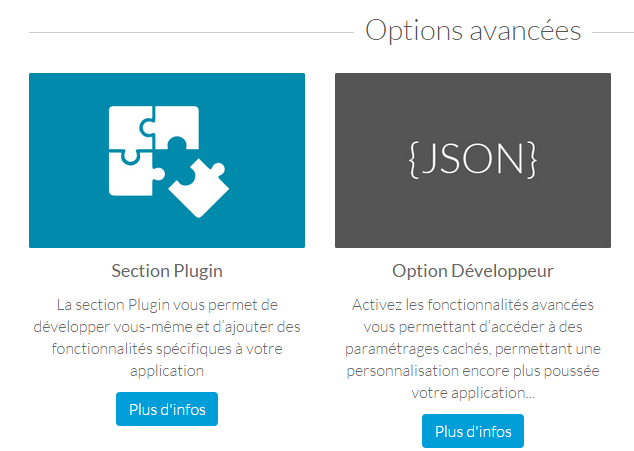Click the {JSON} logo in the grey card

pos(473,159)
